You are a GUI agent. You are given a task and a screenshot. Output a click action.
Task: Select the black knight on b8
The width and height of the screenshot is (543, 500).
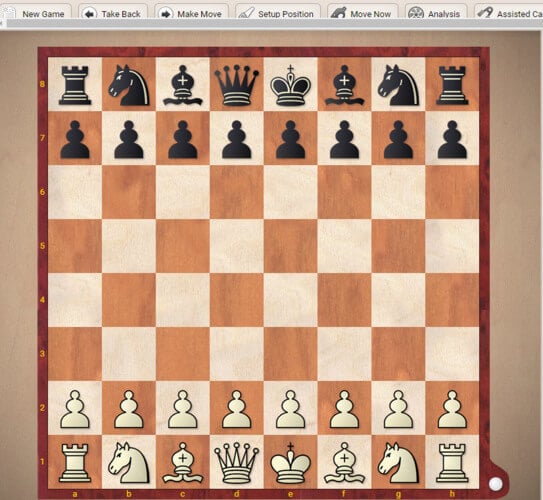point(129,85)
